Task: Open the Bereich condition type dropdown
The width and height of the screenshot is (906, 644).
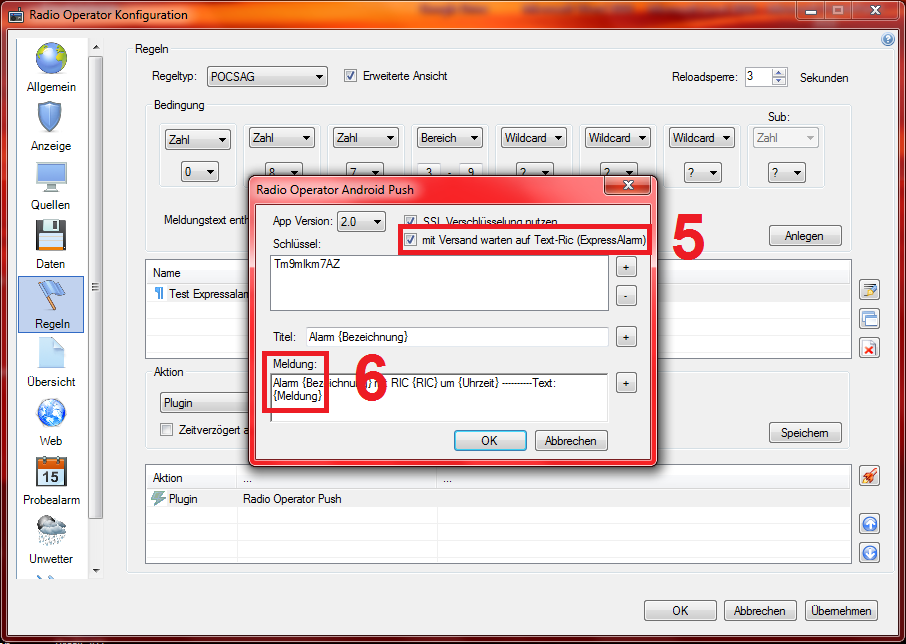Action: [x=450, y=138]
